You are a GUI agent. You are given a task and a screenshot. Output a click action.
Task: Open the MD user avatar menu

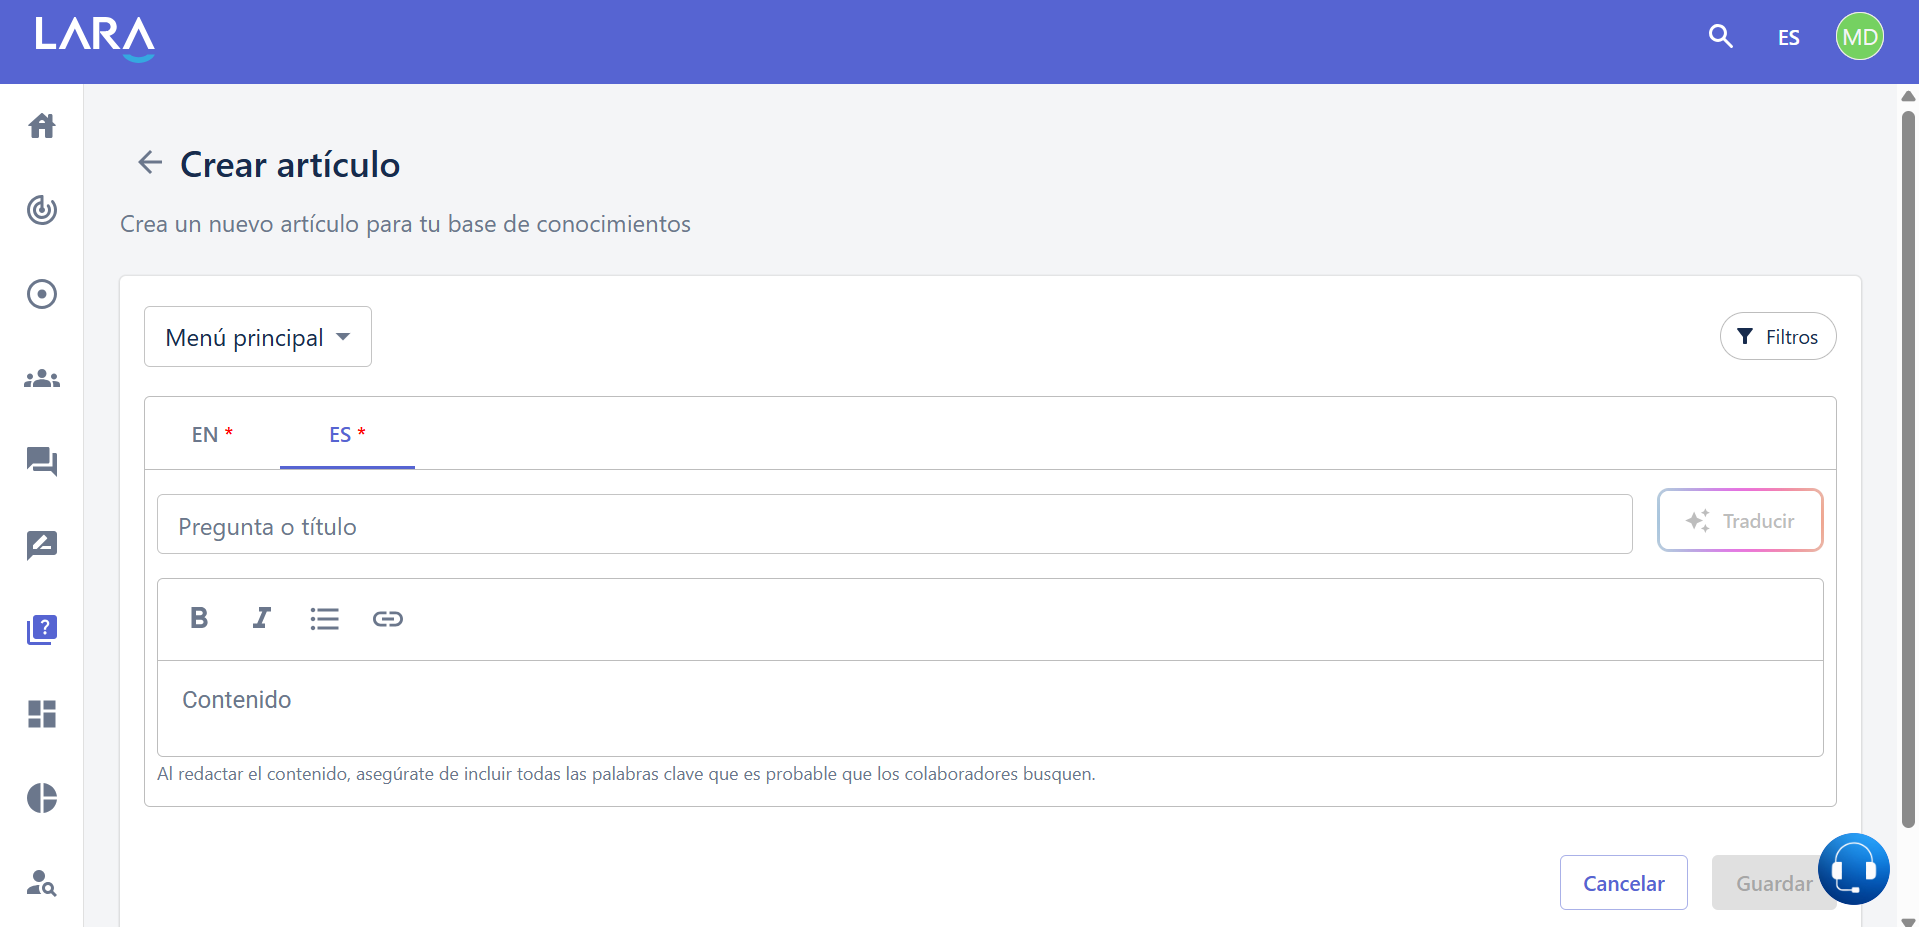1859,37
